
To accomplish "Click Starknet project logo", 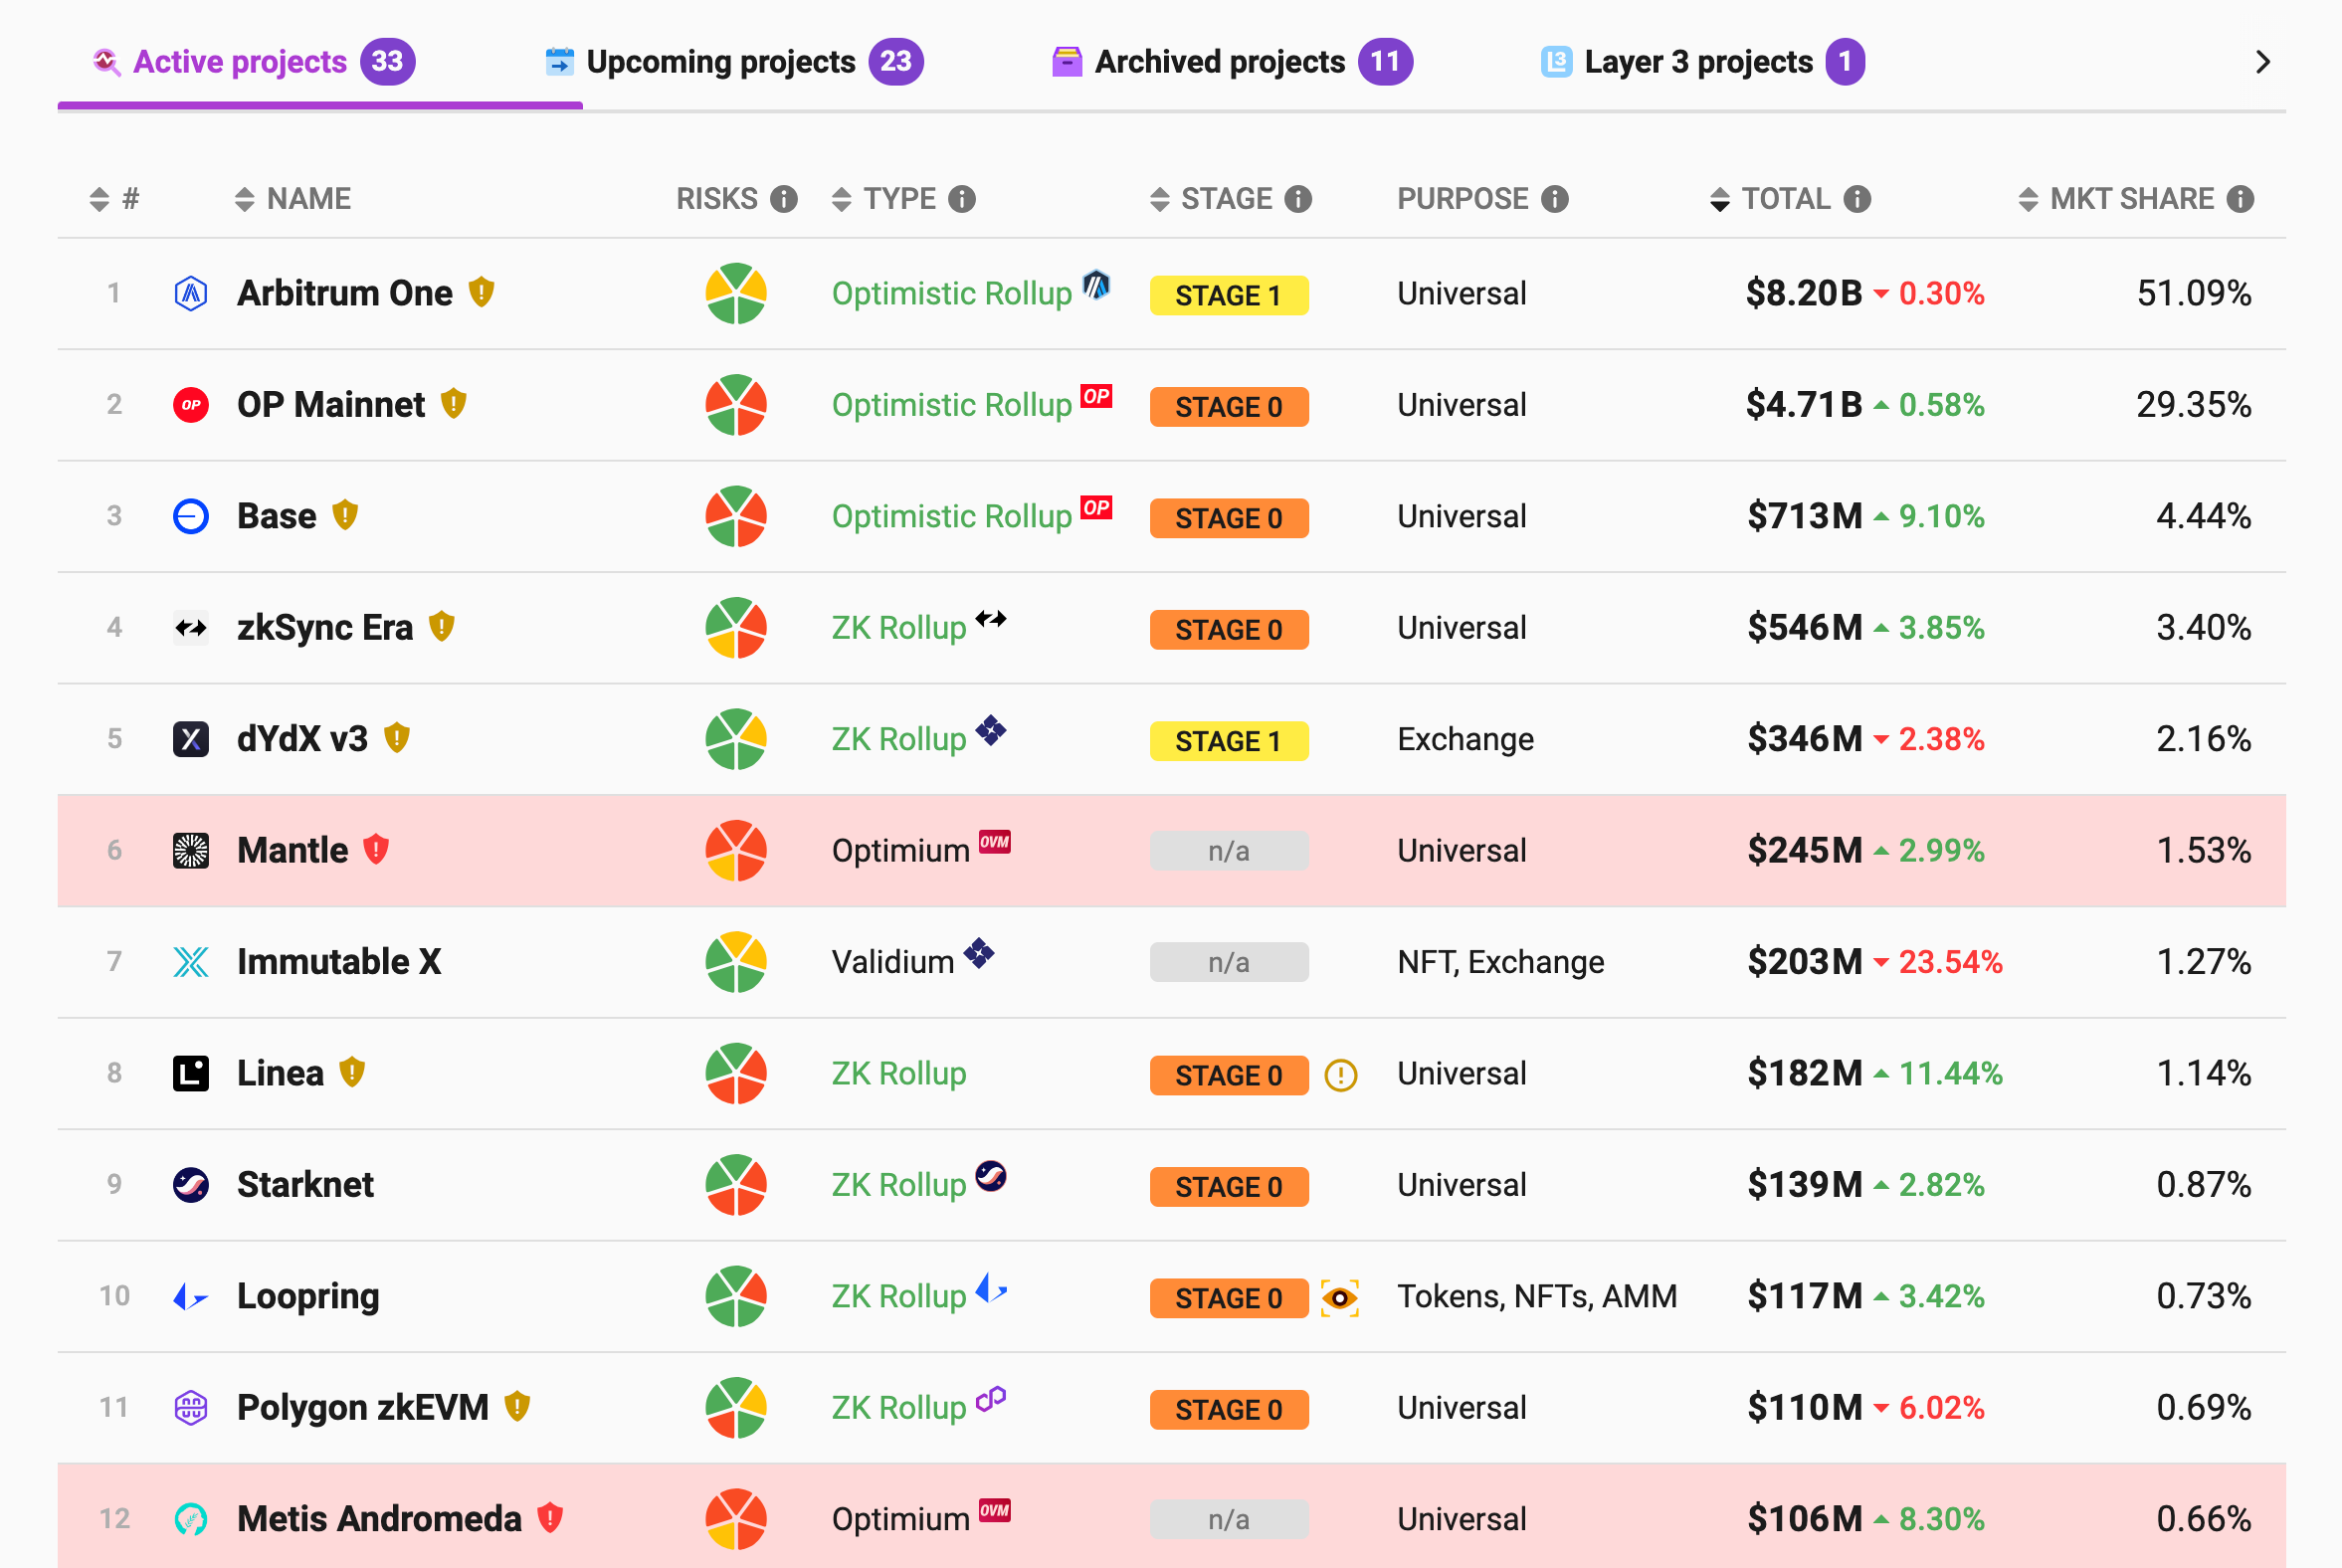I will (x=191, y=1185).
